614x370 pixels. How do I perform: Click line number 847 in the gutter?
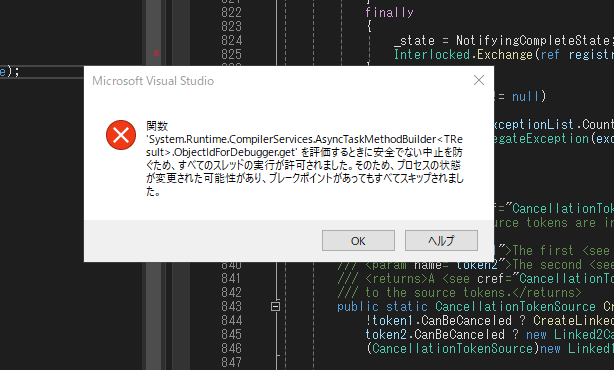(231, 362)
